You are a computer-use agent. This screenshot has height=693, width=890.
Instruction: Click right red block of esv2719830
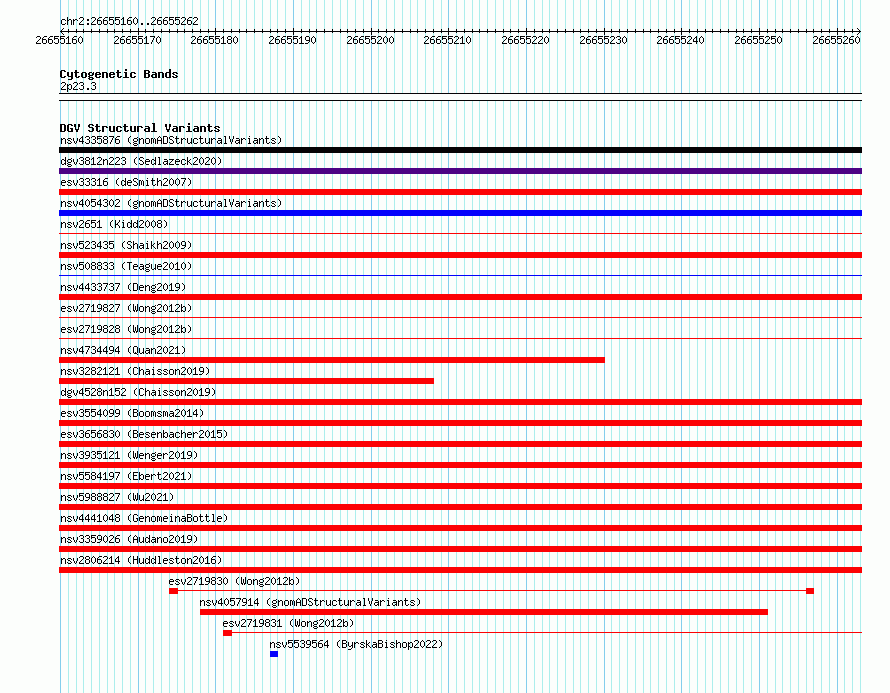tap(810, 591)
